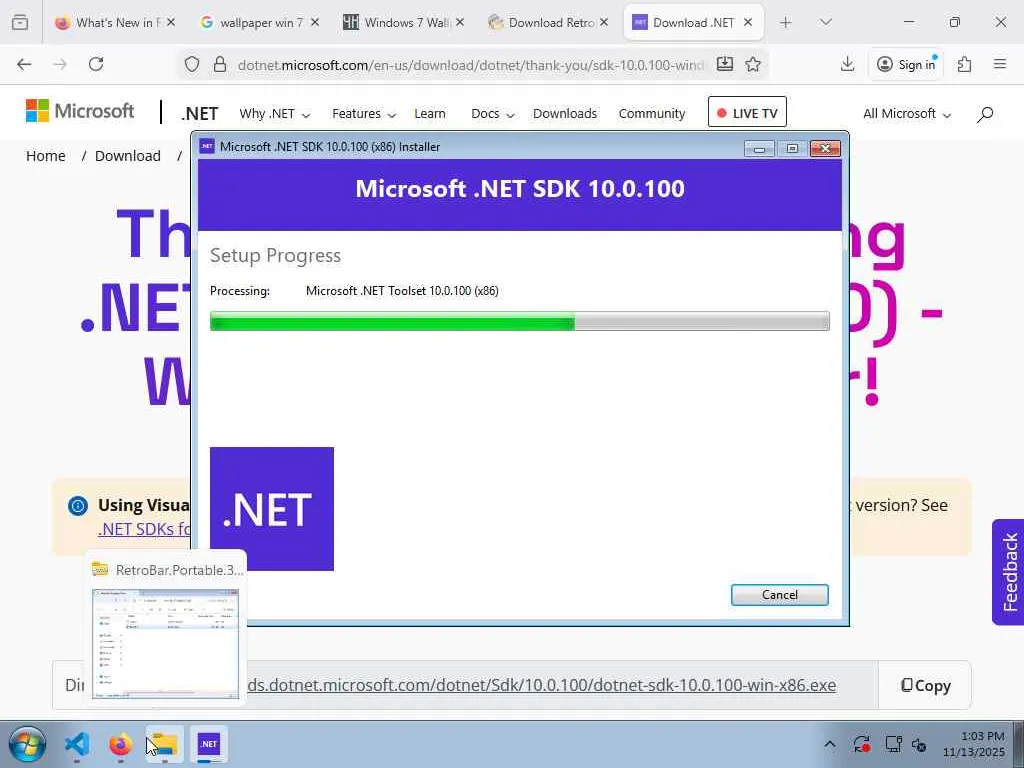Click the Firefox forward arrow
The image size is (1024, 768).
click(x=60, y=64)
